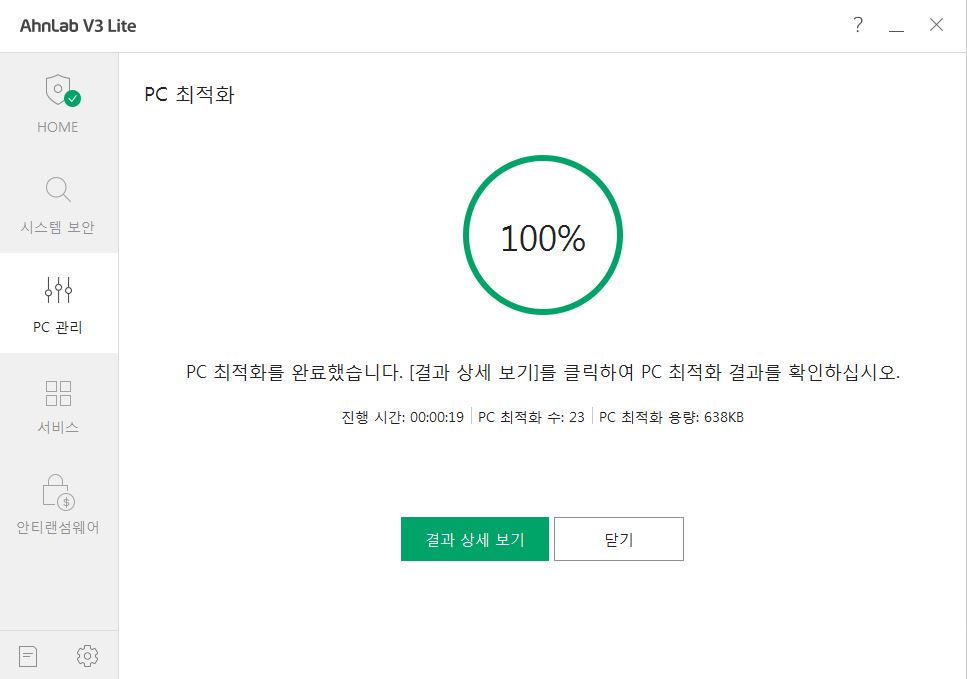Click the 100% progress circle
The image size is (967, 679).
[541, 236]
